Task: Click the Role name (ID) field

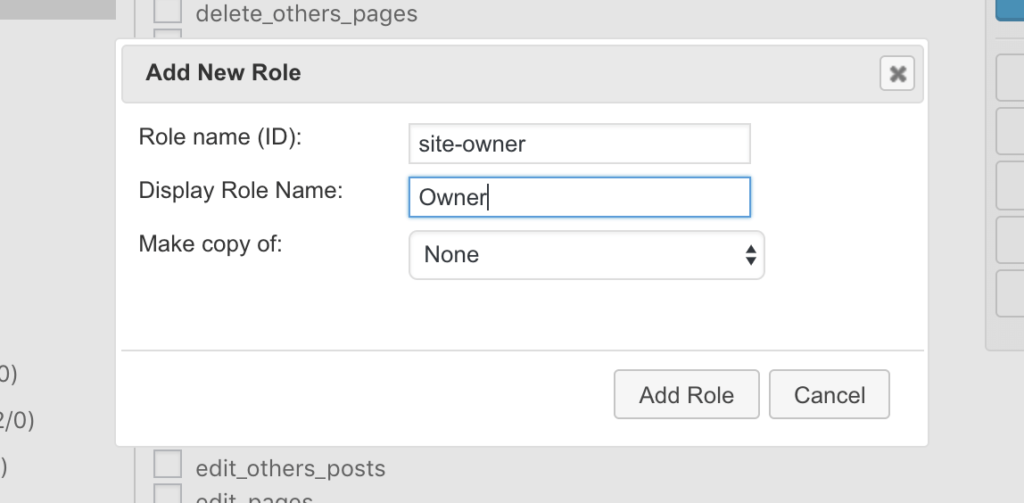Action: click(579, 144)
